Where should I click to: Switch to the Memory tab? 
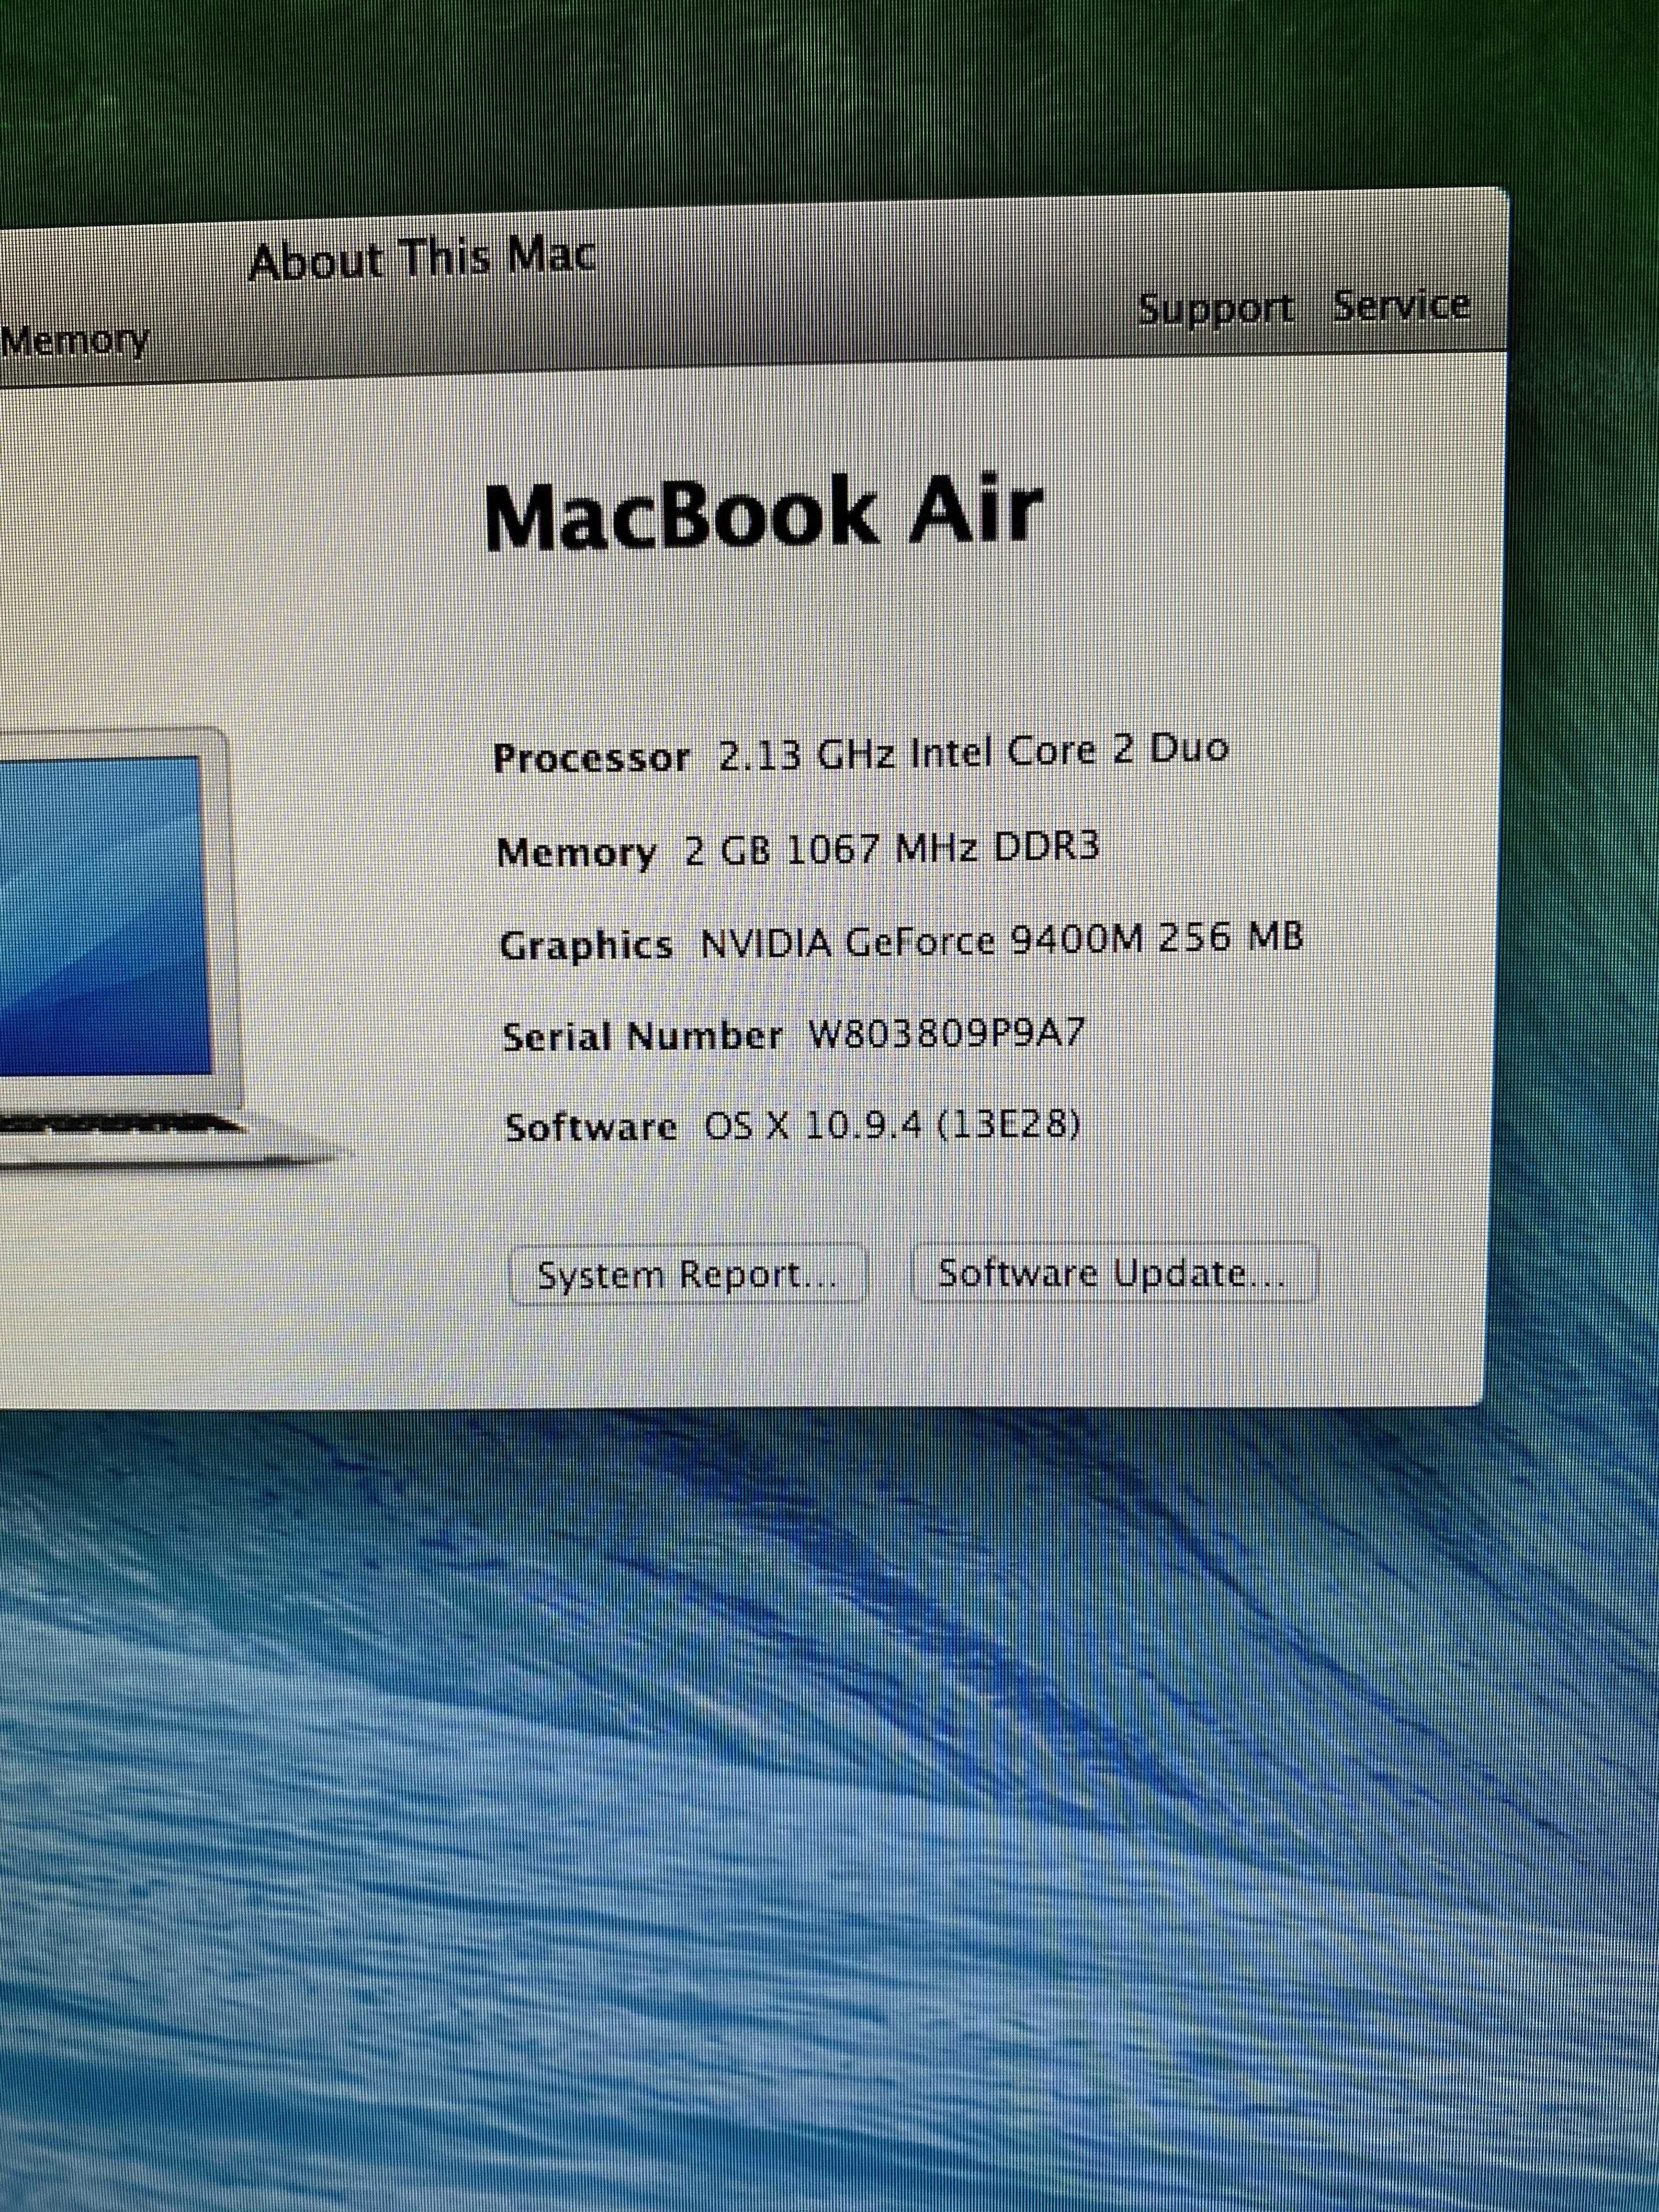pos(74,341)
